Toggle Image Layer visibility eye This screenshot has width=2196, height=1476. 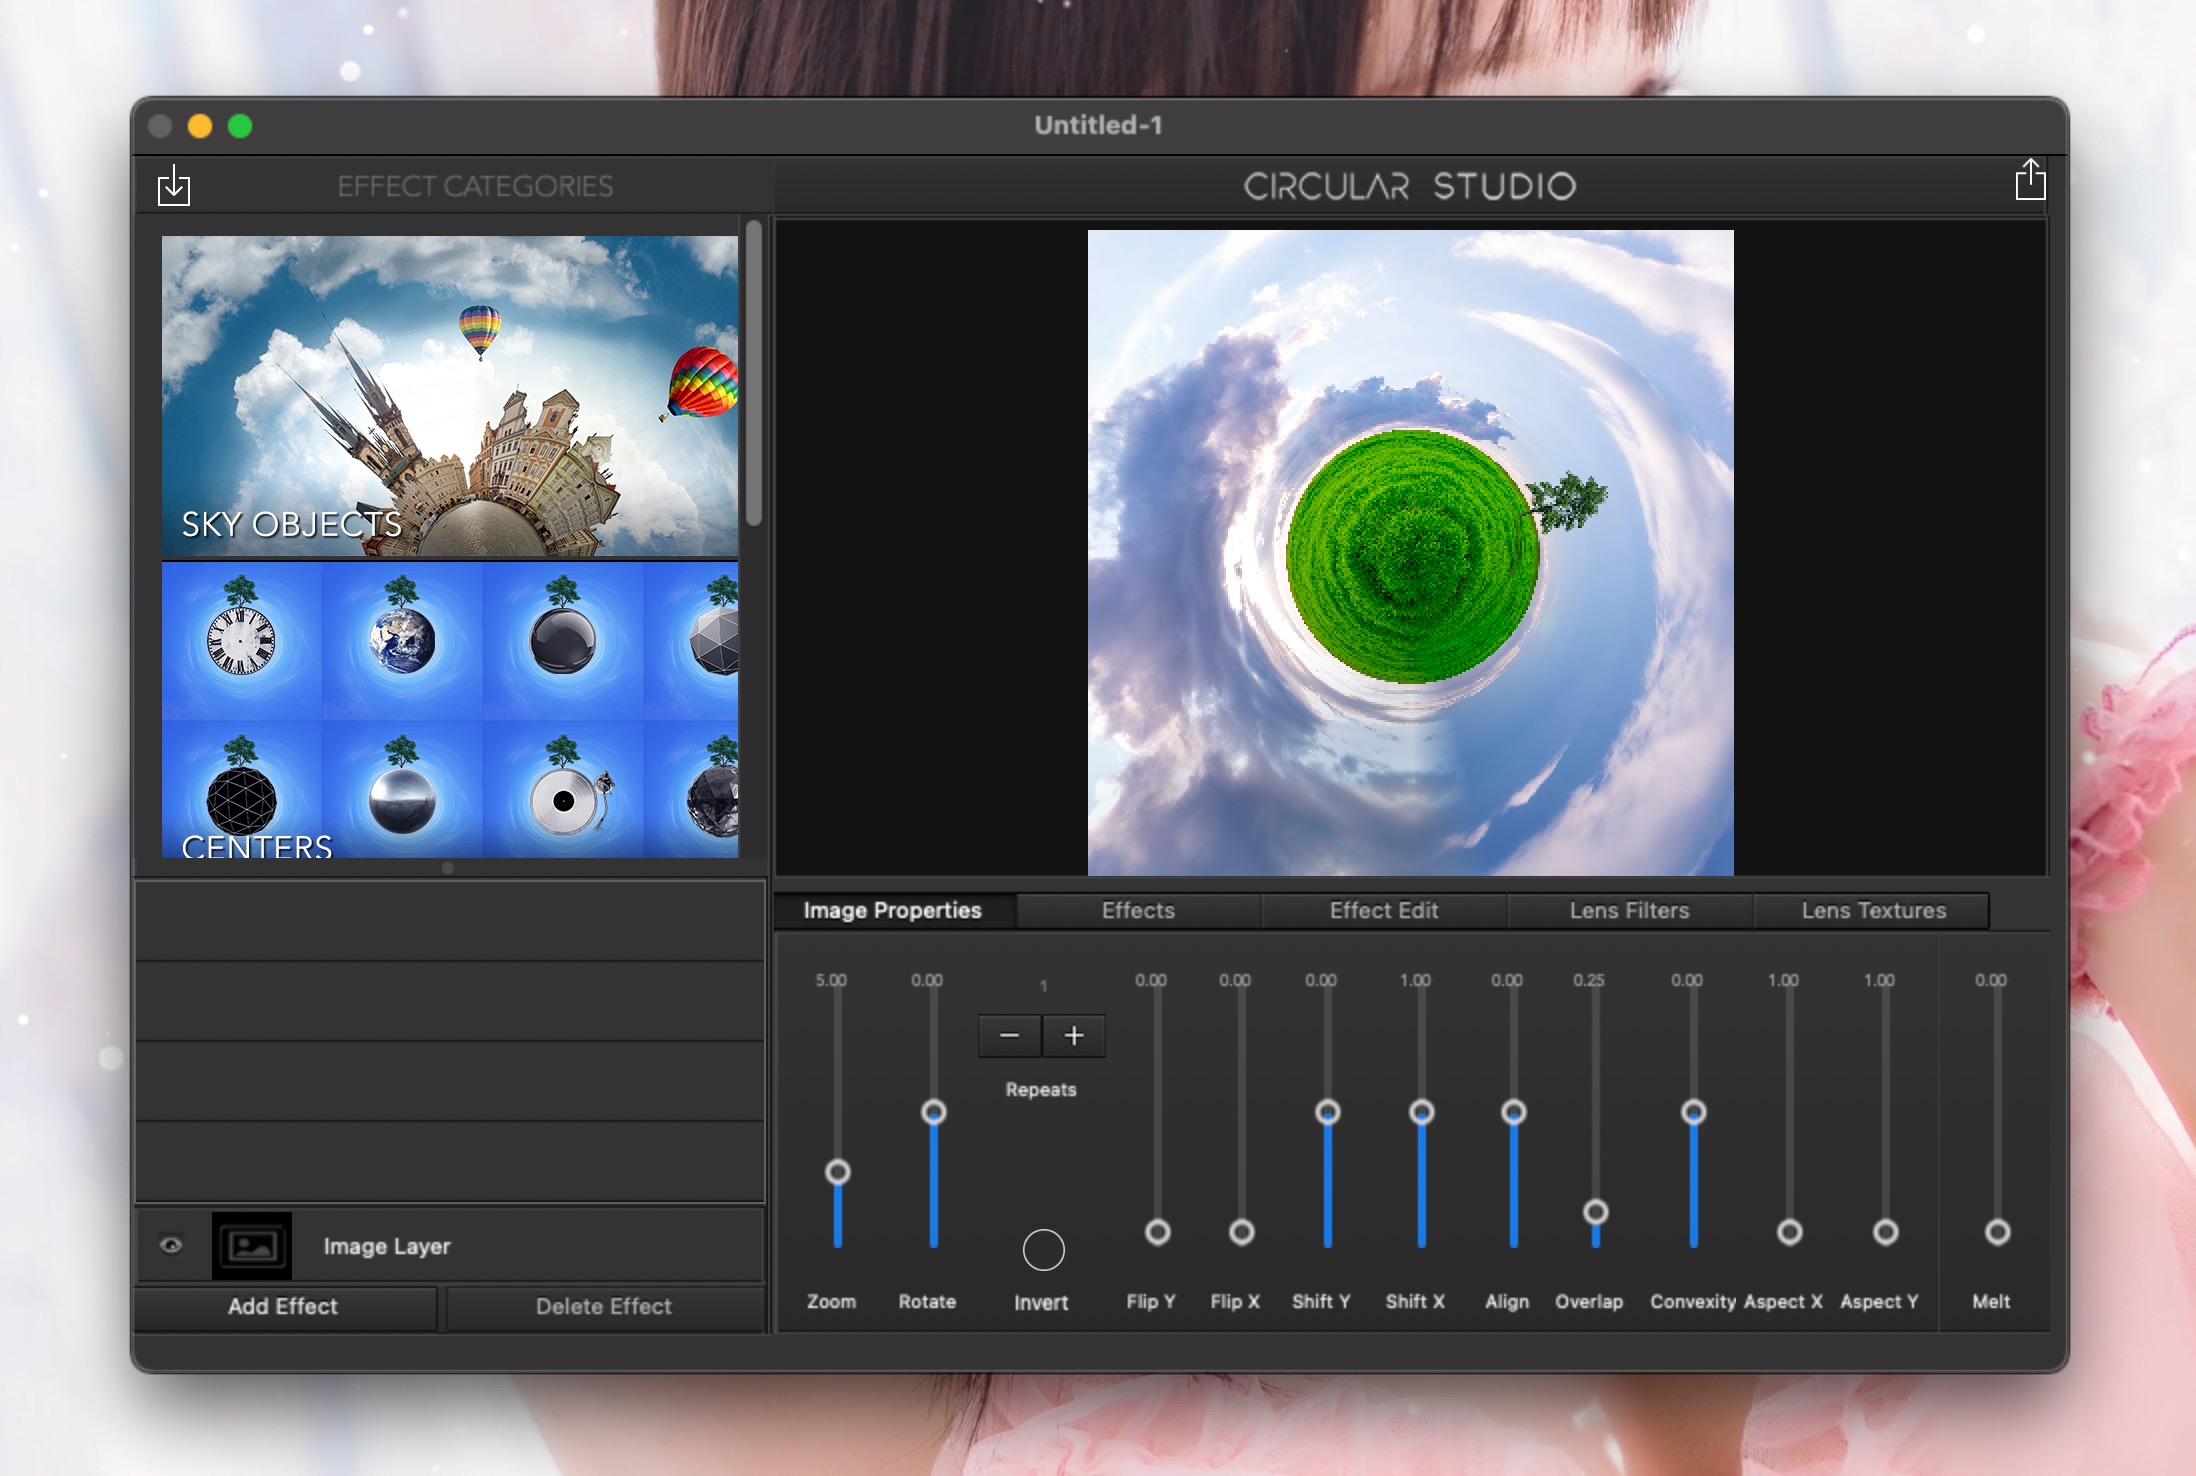171,1245
